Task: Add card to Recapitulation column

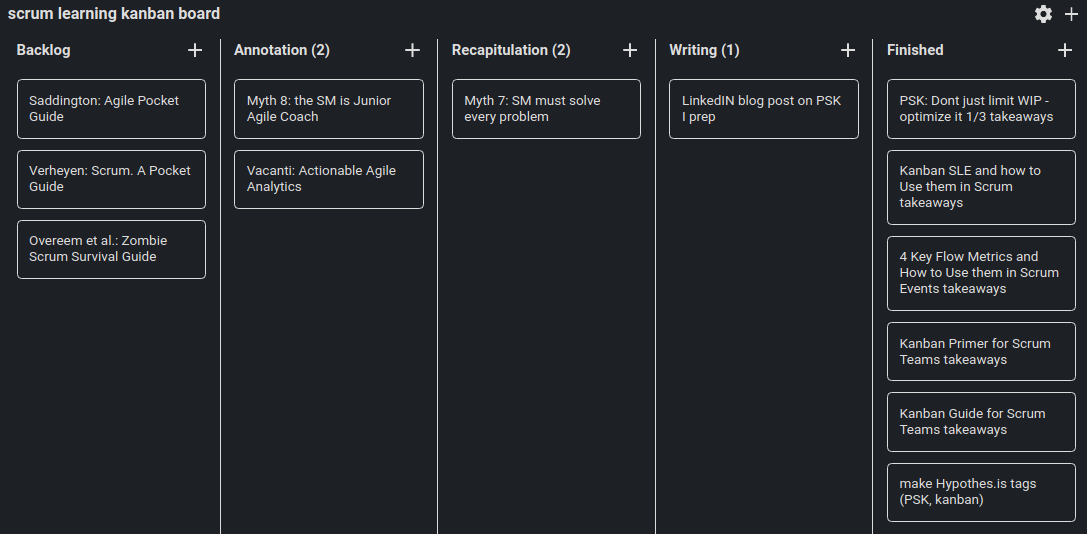Action: (630, 50)
